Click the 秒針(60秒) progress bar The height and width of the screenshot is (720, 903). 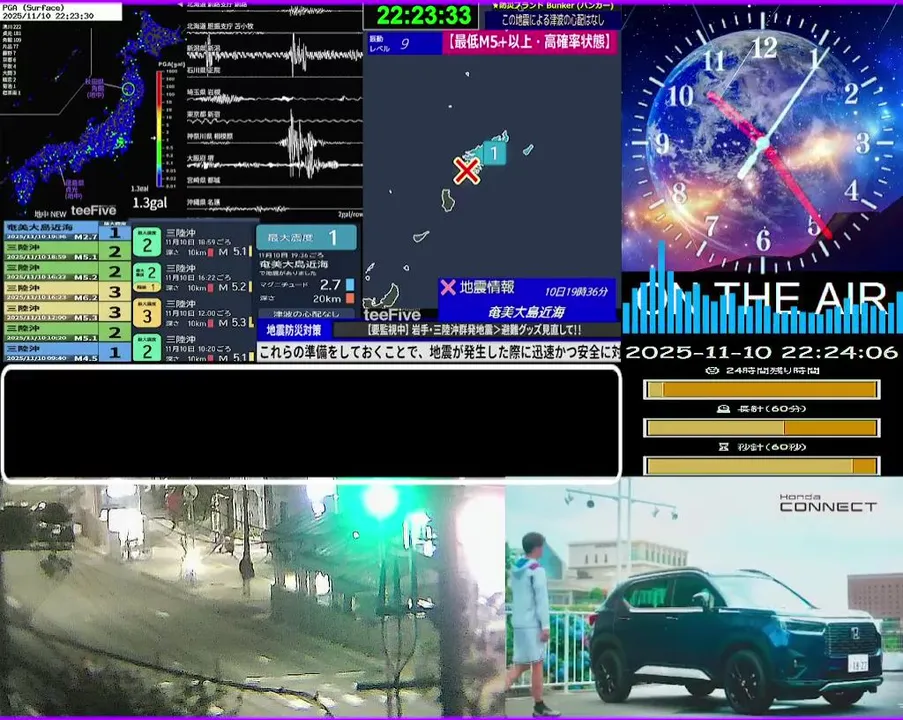(761, 465)
